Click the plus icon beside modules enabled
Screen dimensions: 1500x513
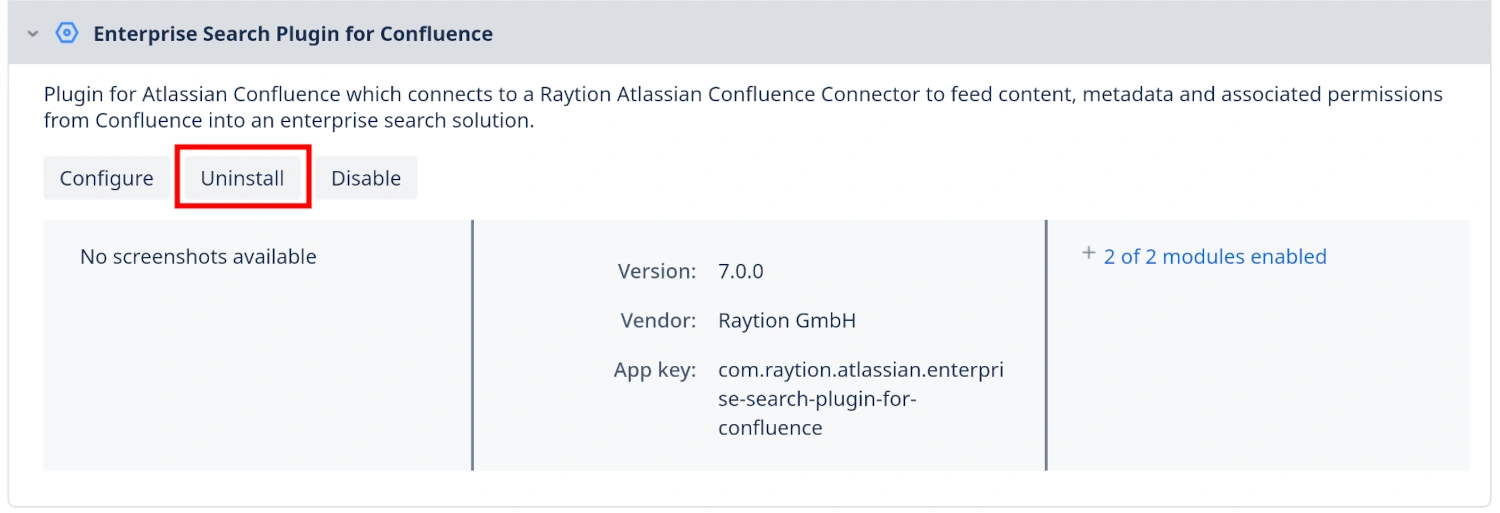1089,254
